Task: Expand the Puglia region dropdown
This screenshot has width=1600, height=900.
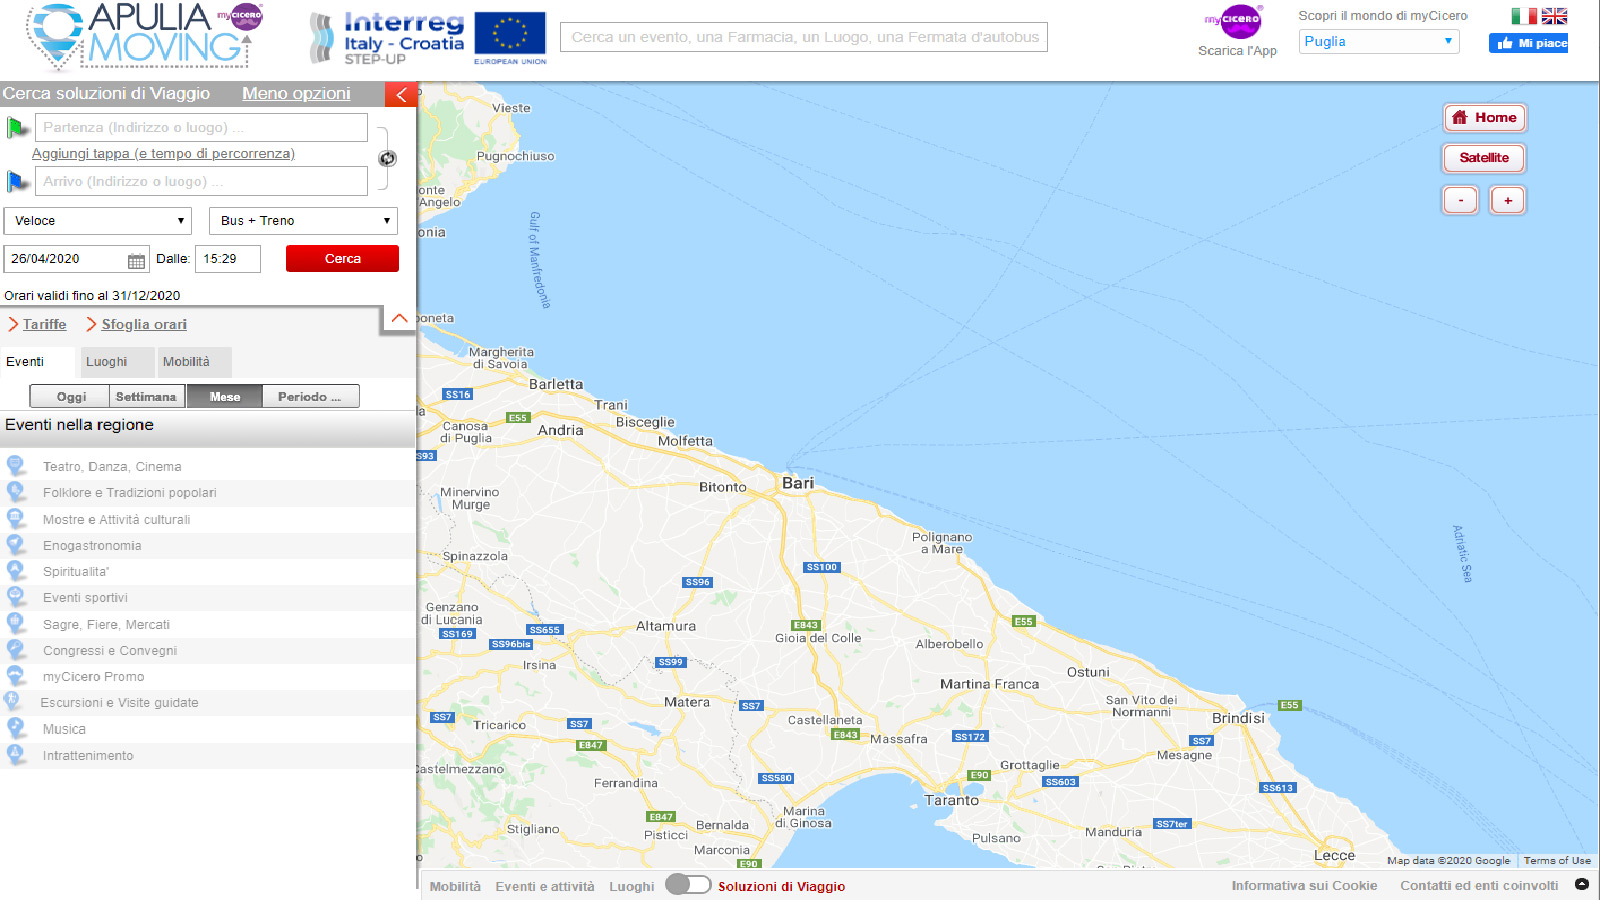Action: pyautogui.click(x=1378, y=42)
